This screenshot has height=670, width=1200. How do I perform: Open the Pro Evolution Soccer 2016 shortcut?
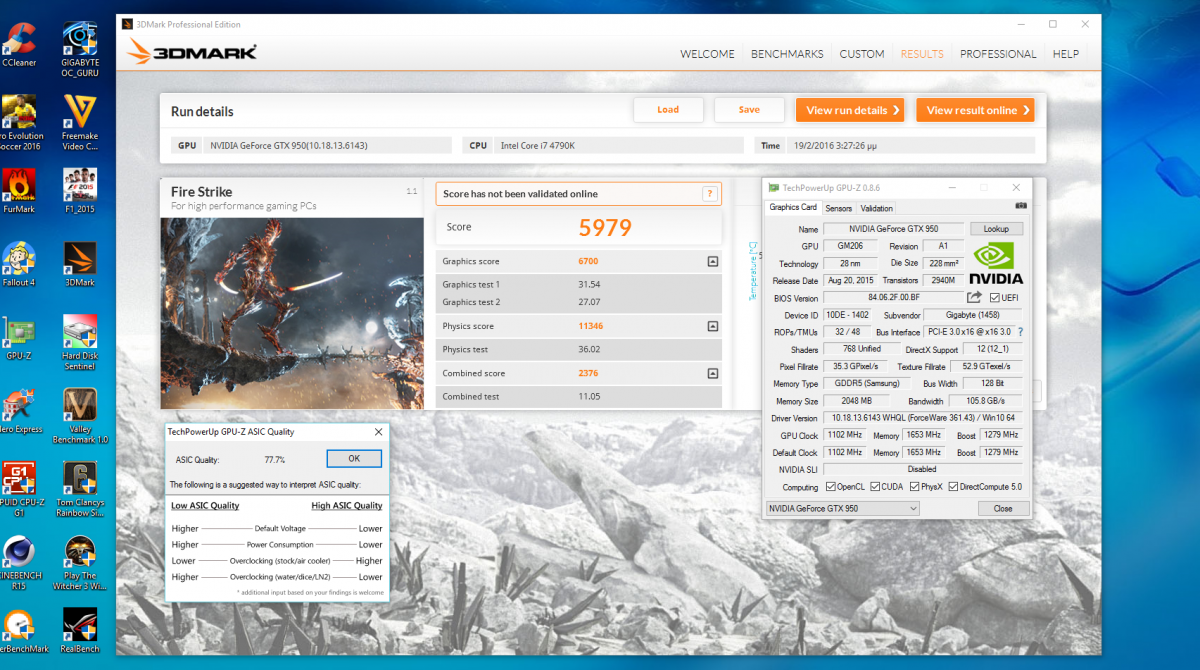[x=19, y=123]
